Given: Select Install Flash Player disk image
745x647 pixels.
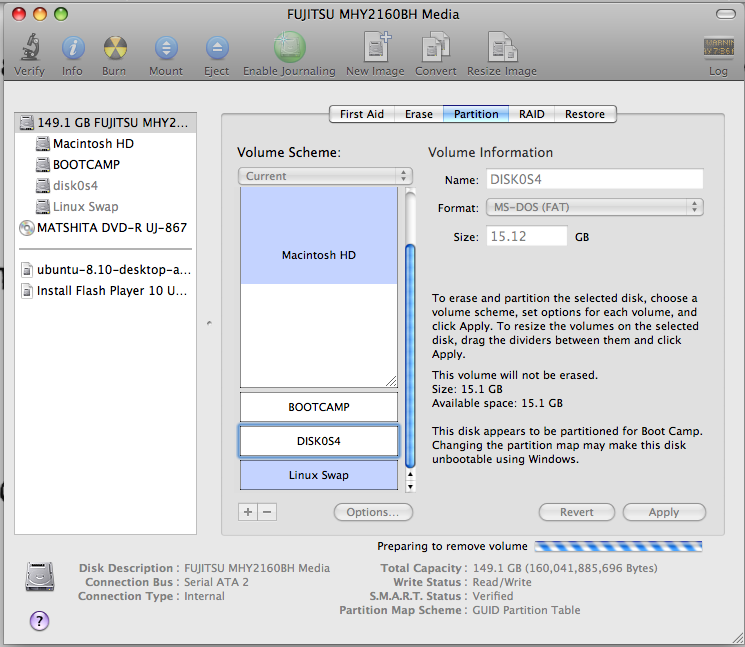Looking at the screenshot, I should point(105,290).
